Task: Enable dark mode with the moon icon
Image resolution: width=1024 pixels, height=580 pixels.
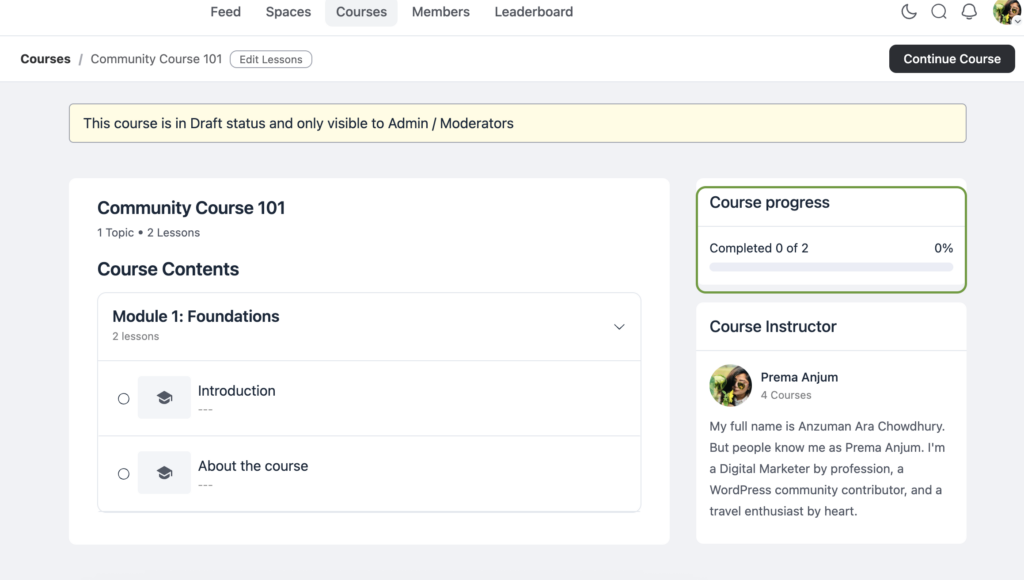Action: 908,12
